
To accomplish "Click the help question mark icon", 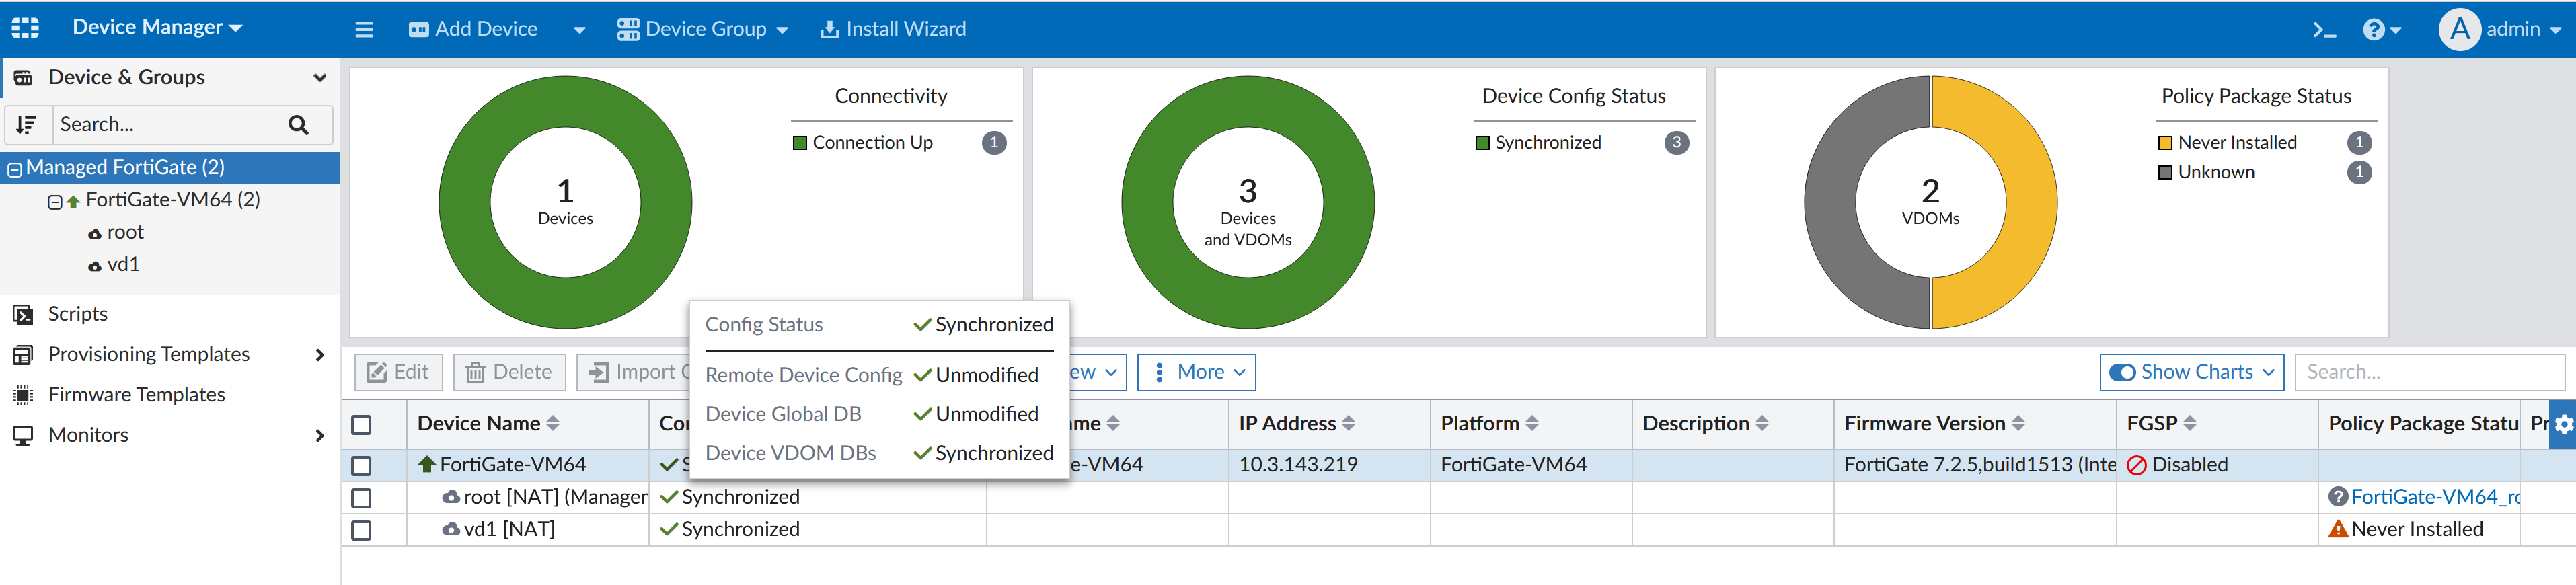I will 2374,30.
